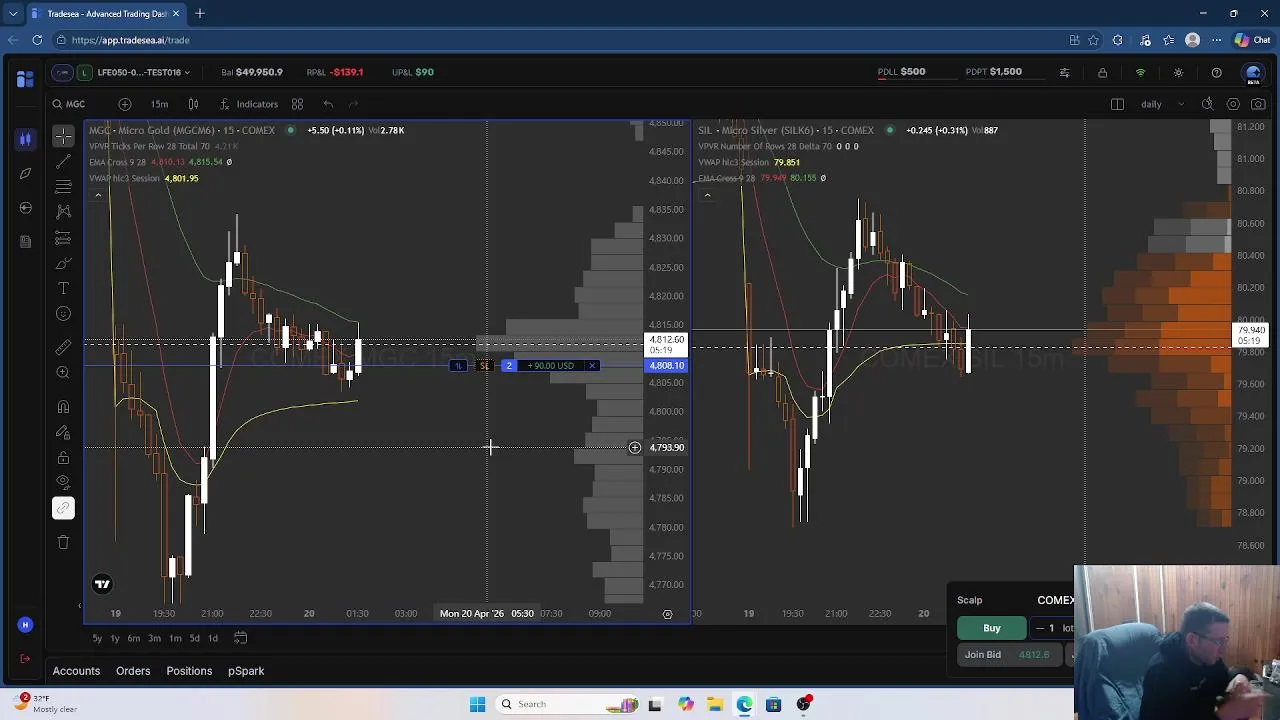The image size is (1280, 720).
Task: Select the 5d date range
Action: coord(194,638)
